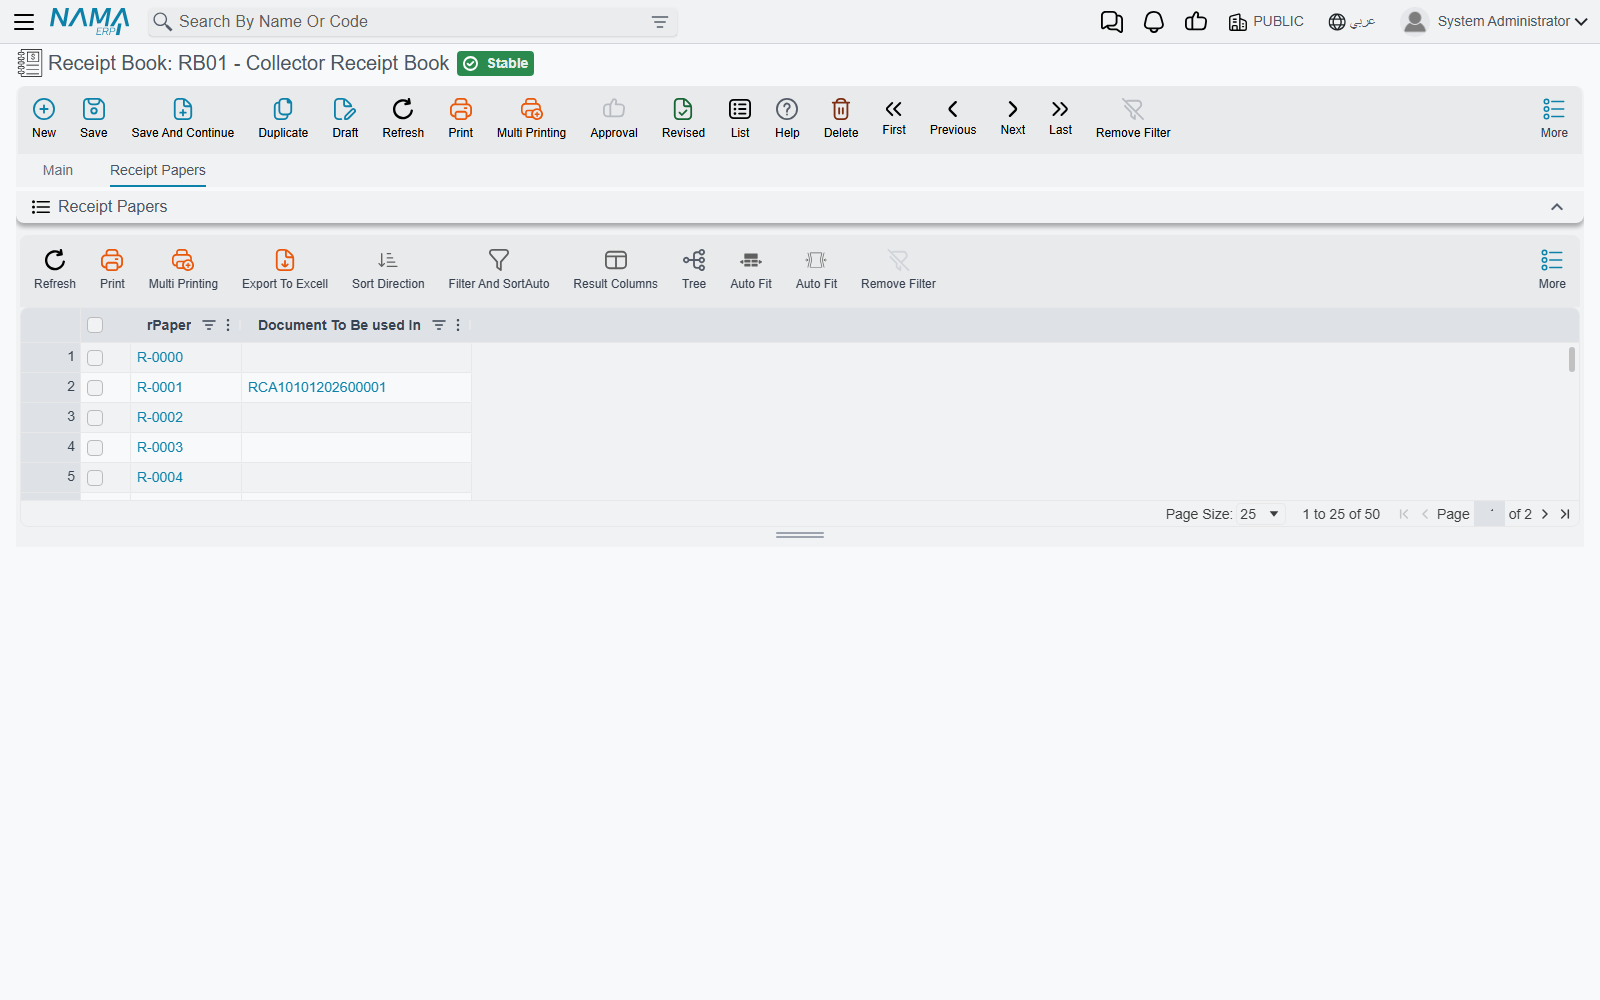Screen dimensions: 1600x1000
Task: Open the List view
Action: 740,118
